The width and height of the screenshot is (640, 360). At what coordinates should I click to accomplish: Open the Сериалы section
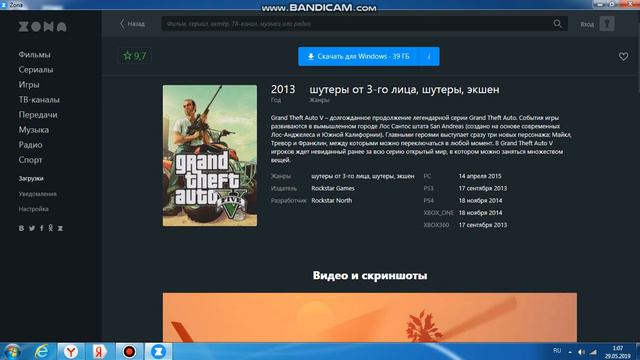36,69
